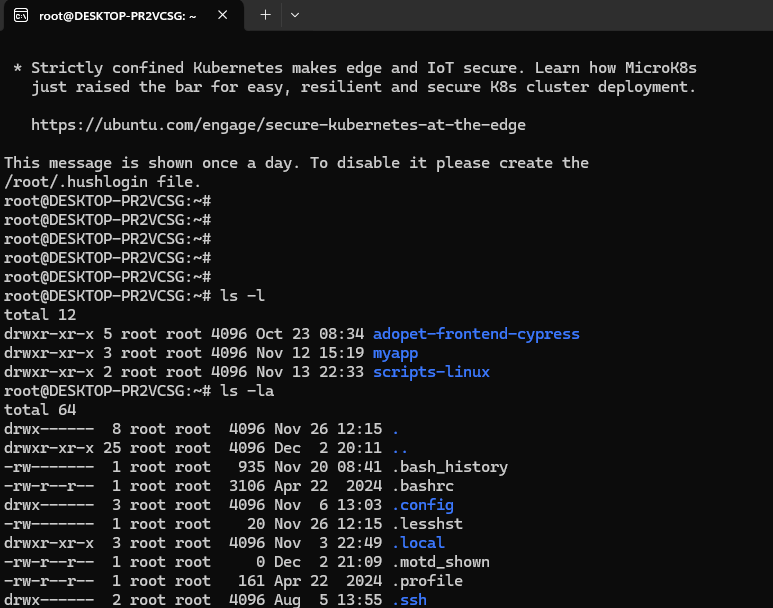The height and width of the screenshot is (608, 773).
Task: Click the .motd_shown file name
Action: point(441,562)
